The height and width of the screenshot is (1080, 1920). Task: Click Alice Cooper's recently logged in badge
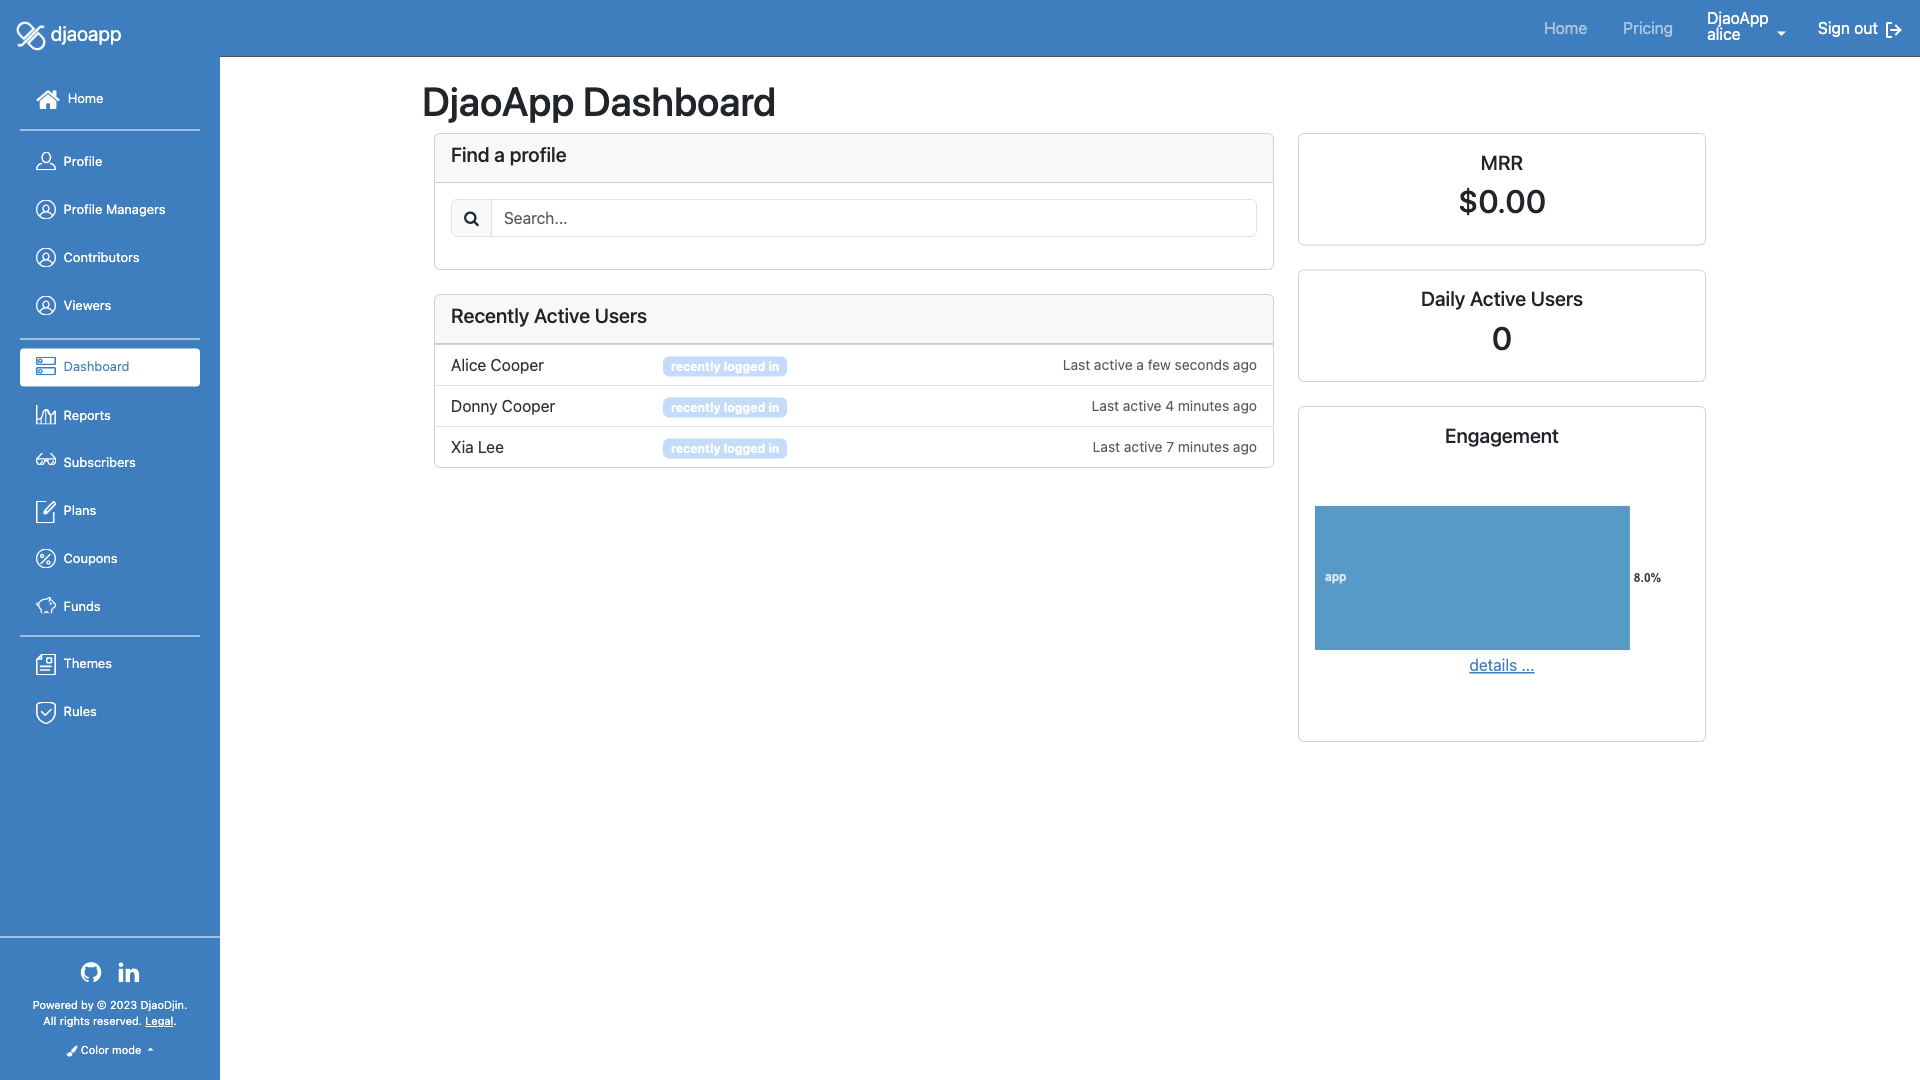pyautogui.click(x=725, y=367)
